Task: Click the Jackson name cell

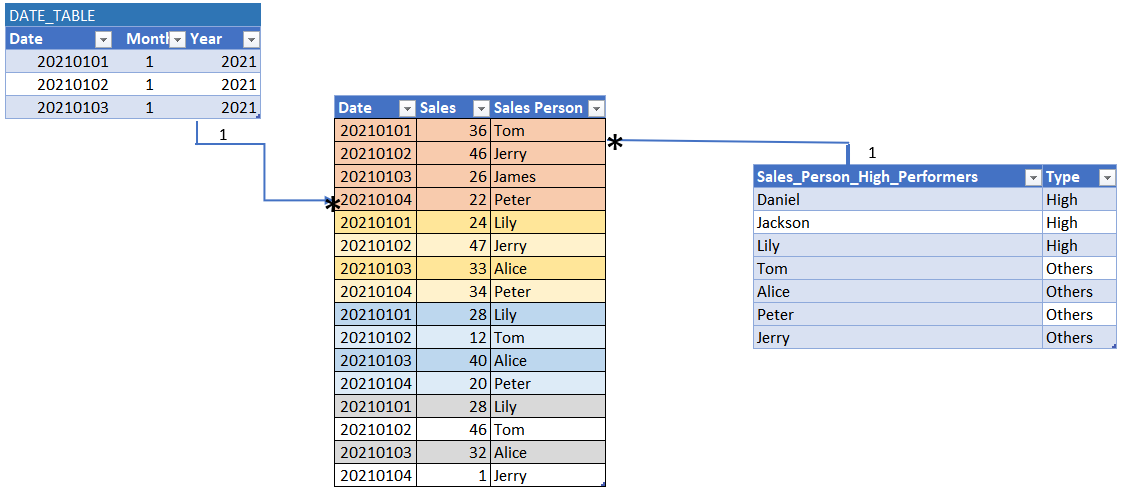Action: tap(897, 223)
